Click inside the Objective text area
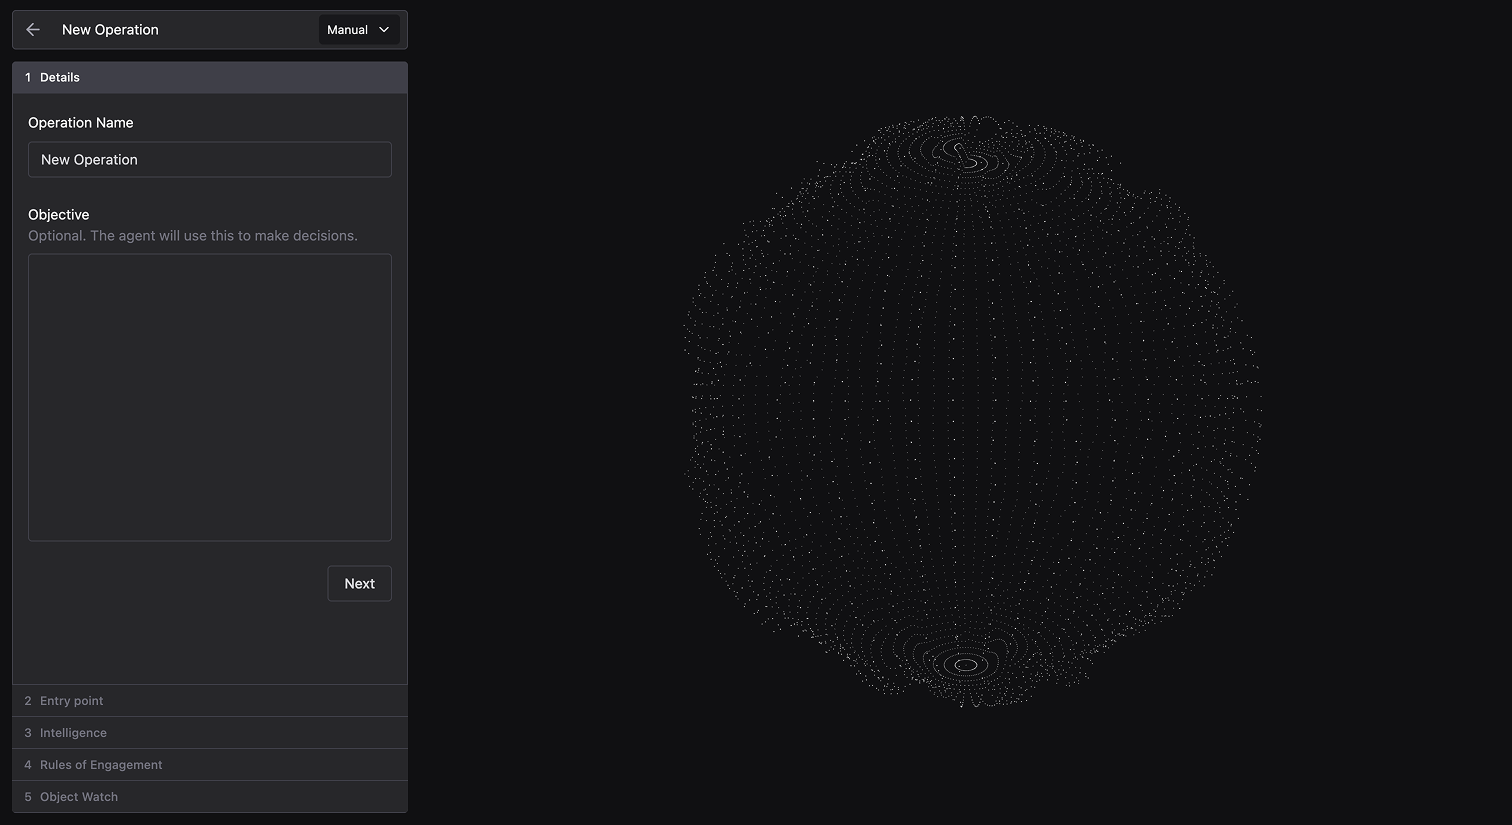Screen dimensions: 1512x825 point(210,397)
